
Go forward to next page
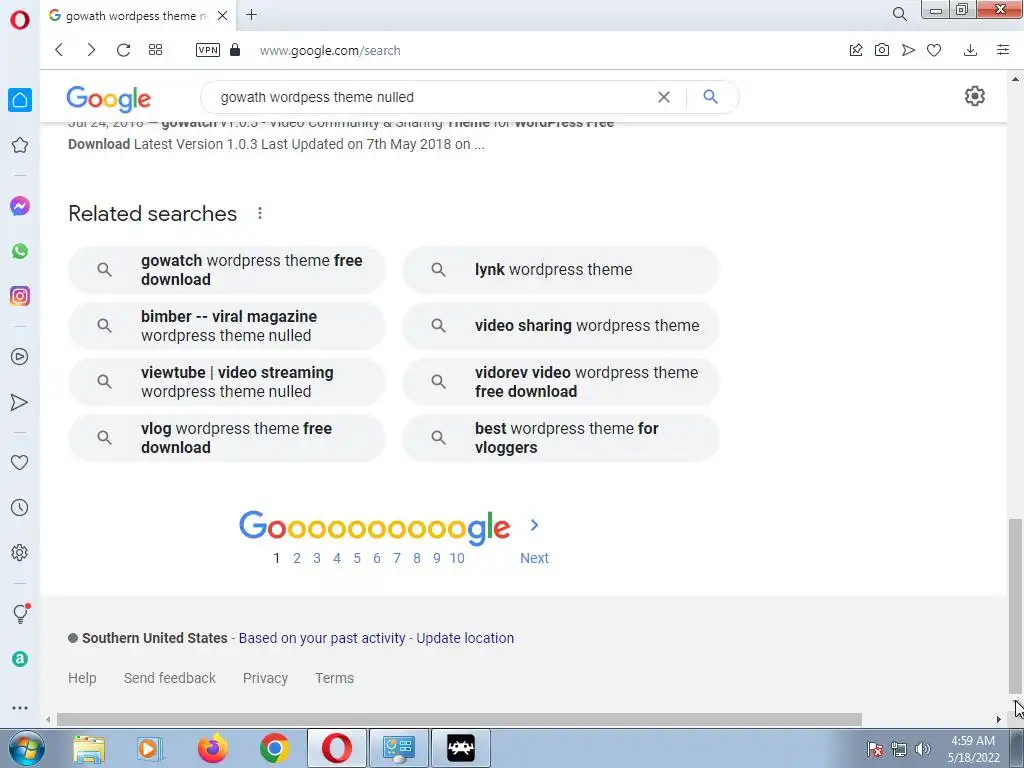[x=91, y=50]
